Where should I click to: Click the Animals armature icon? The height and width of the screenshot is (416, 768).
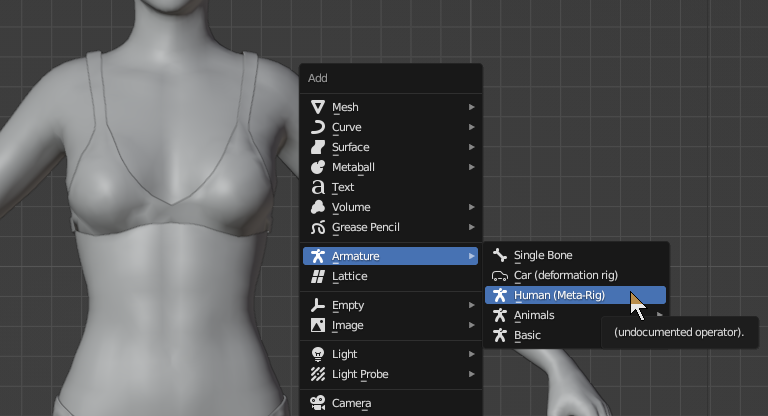pos(500,315)
